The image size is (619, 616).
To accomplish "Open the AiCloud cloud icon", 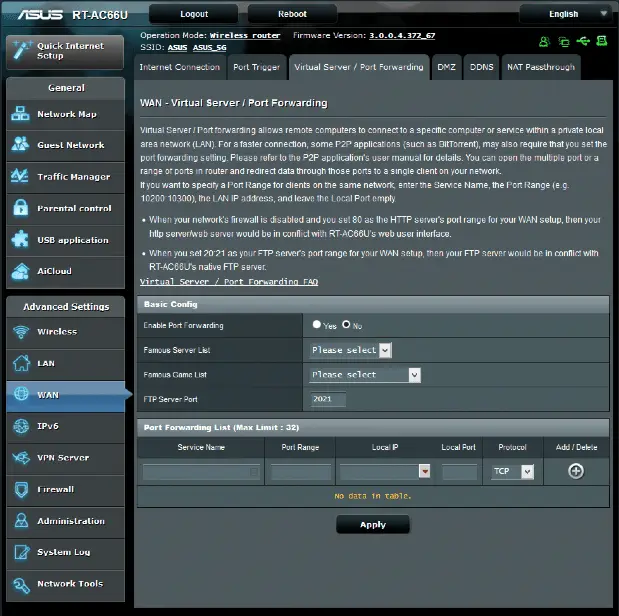I will [20, 271].
